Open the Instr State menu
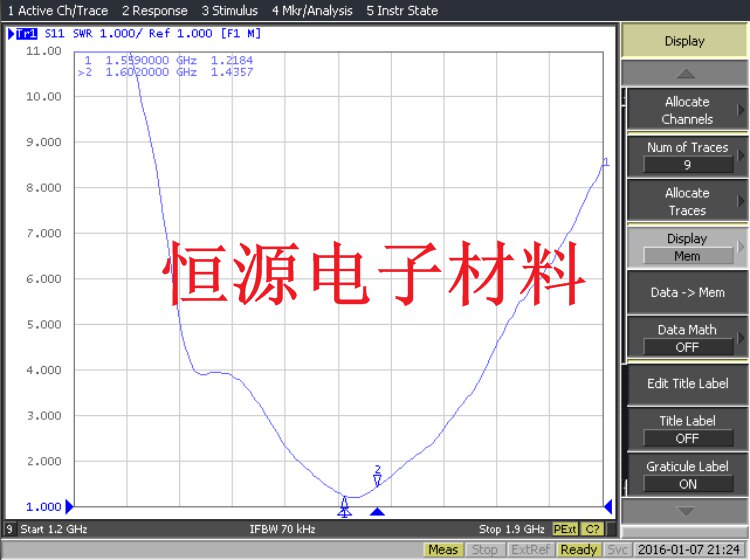 tap(402, 11)
